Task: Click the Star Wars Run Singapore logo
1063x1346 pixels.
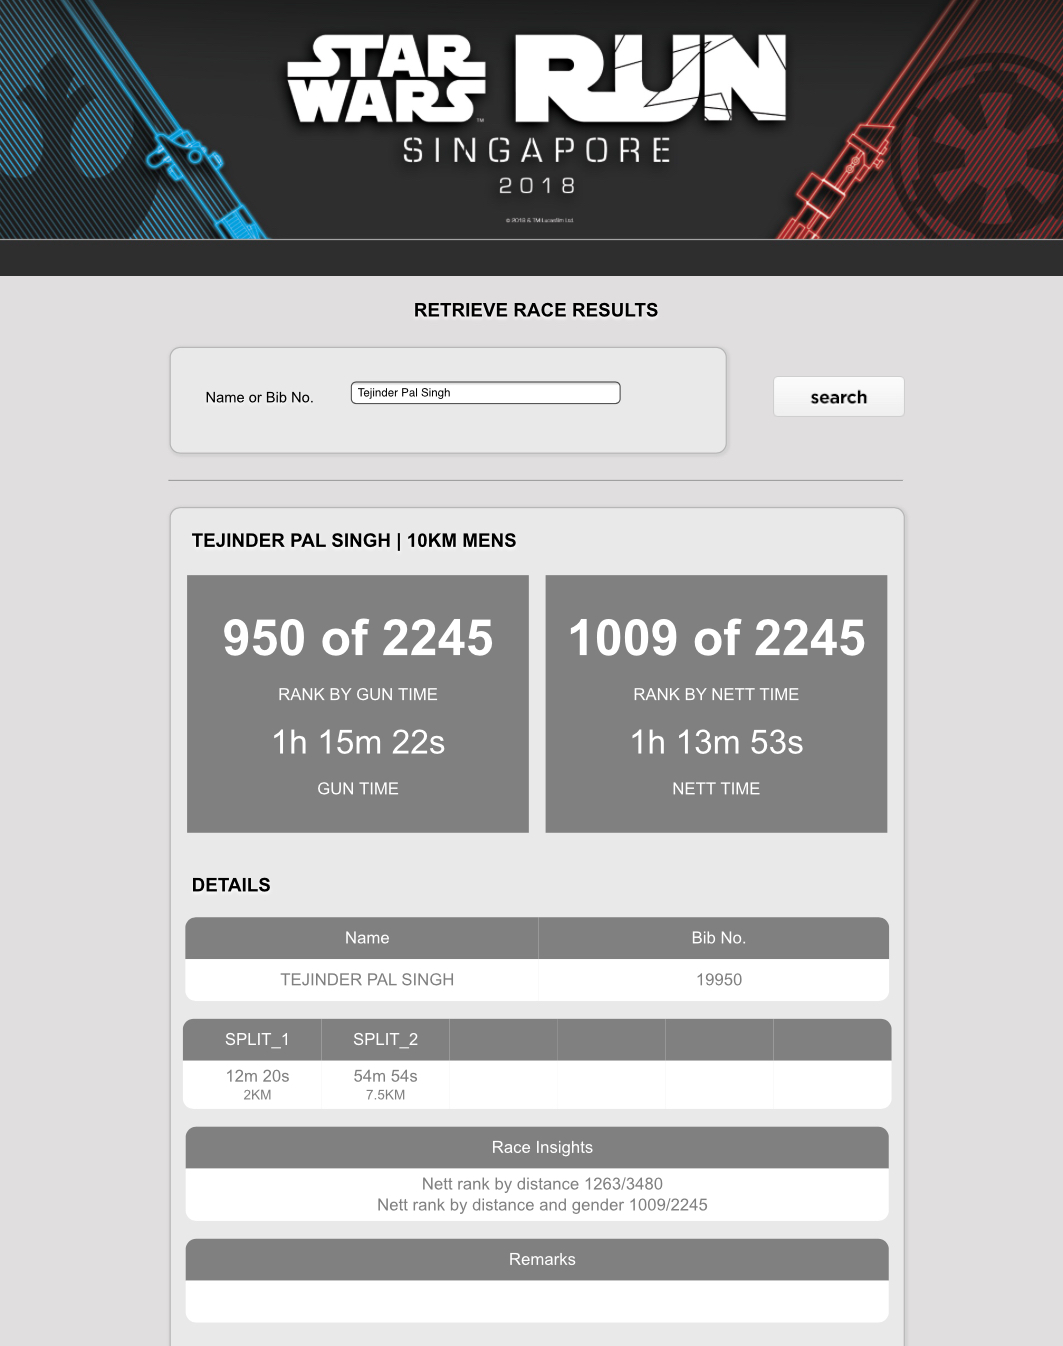Action: point(537,115)
